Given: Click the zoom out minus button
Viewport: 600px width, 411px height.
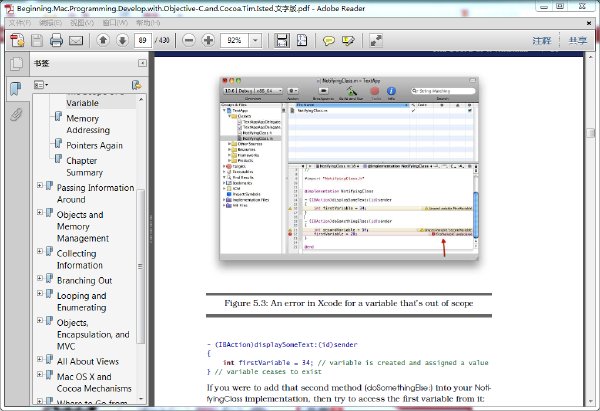Looking at the screenshot, I should point(189,40).
